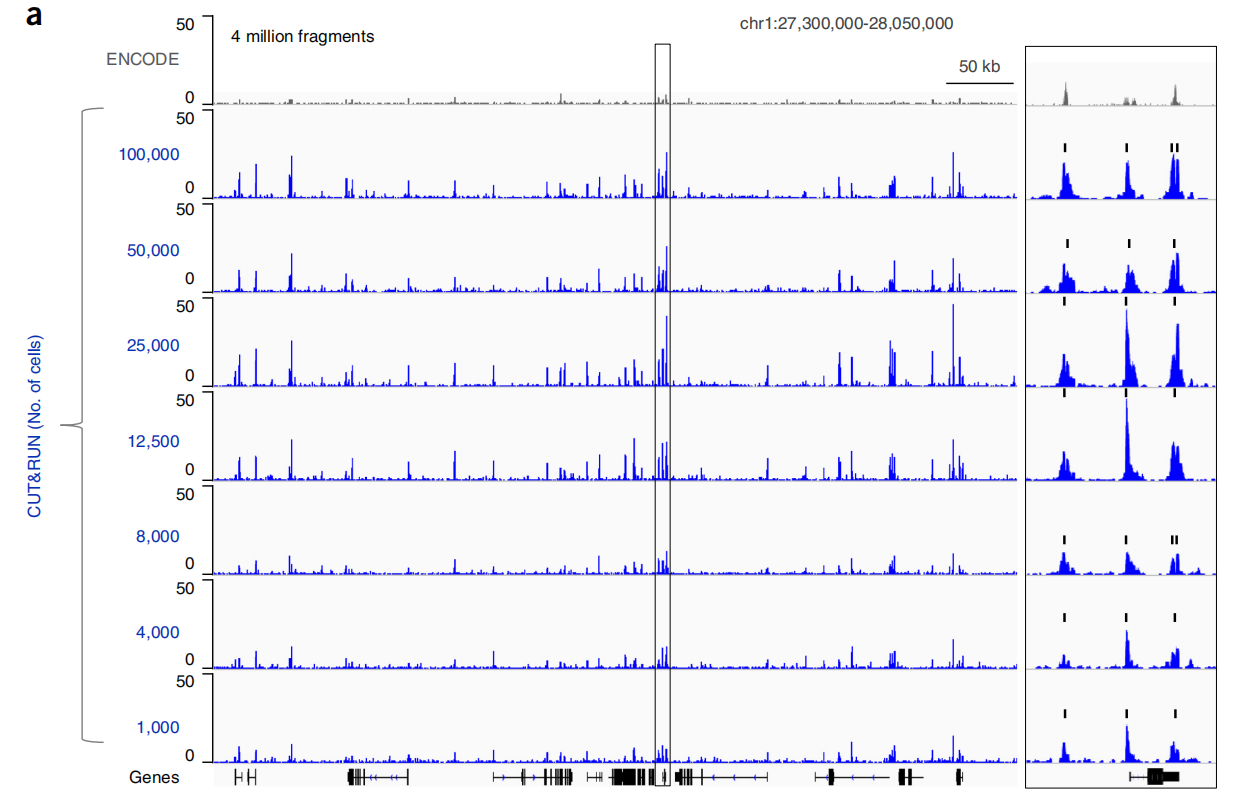Click the 50 kb scale bar
Image resolution: width=1260 pixels, height=803 pixels.
point(979,82)
